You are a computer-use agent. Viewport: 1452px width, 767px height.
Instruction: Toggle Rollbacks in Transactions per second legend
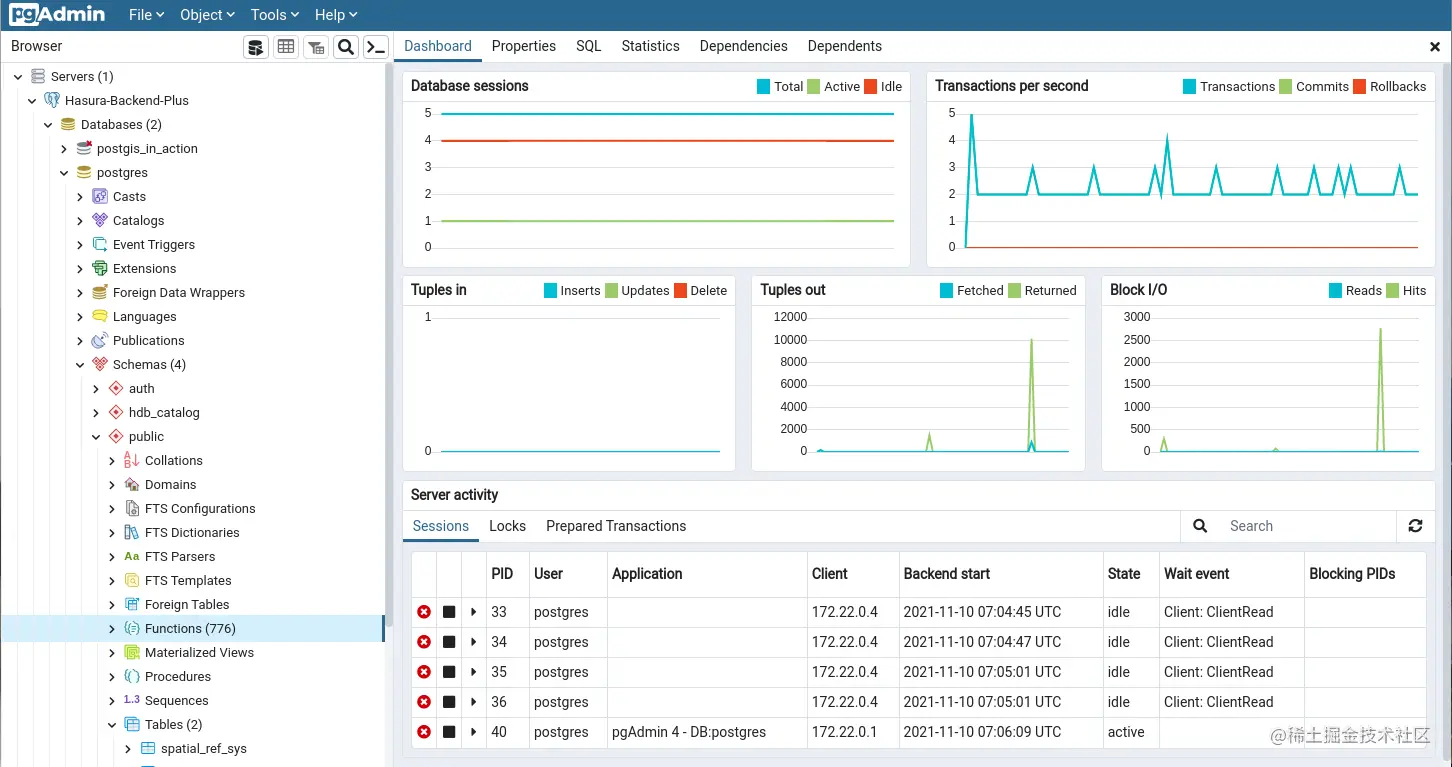[x=1391, y=86]
